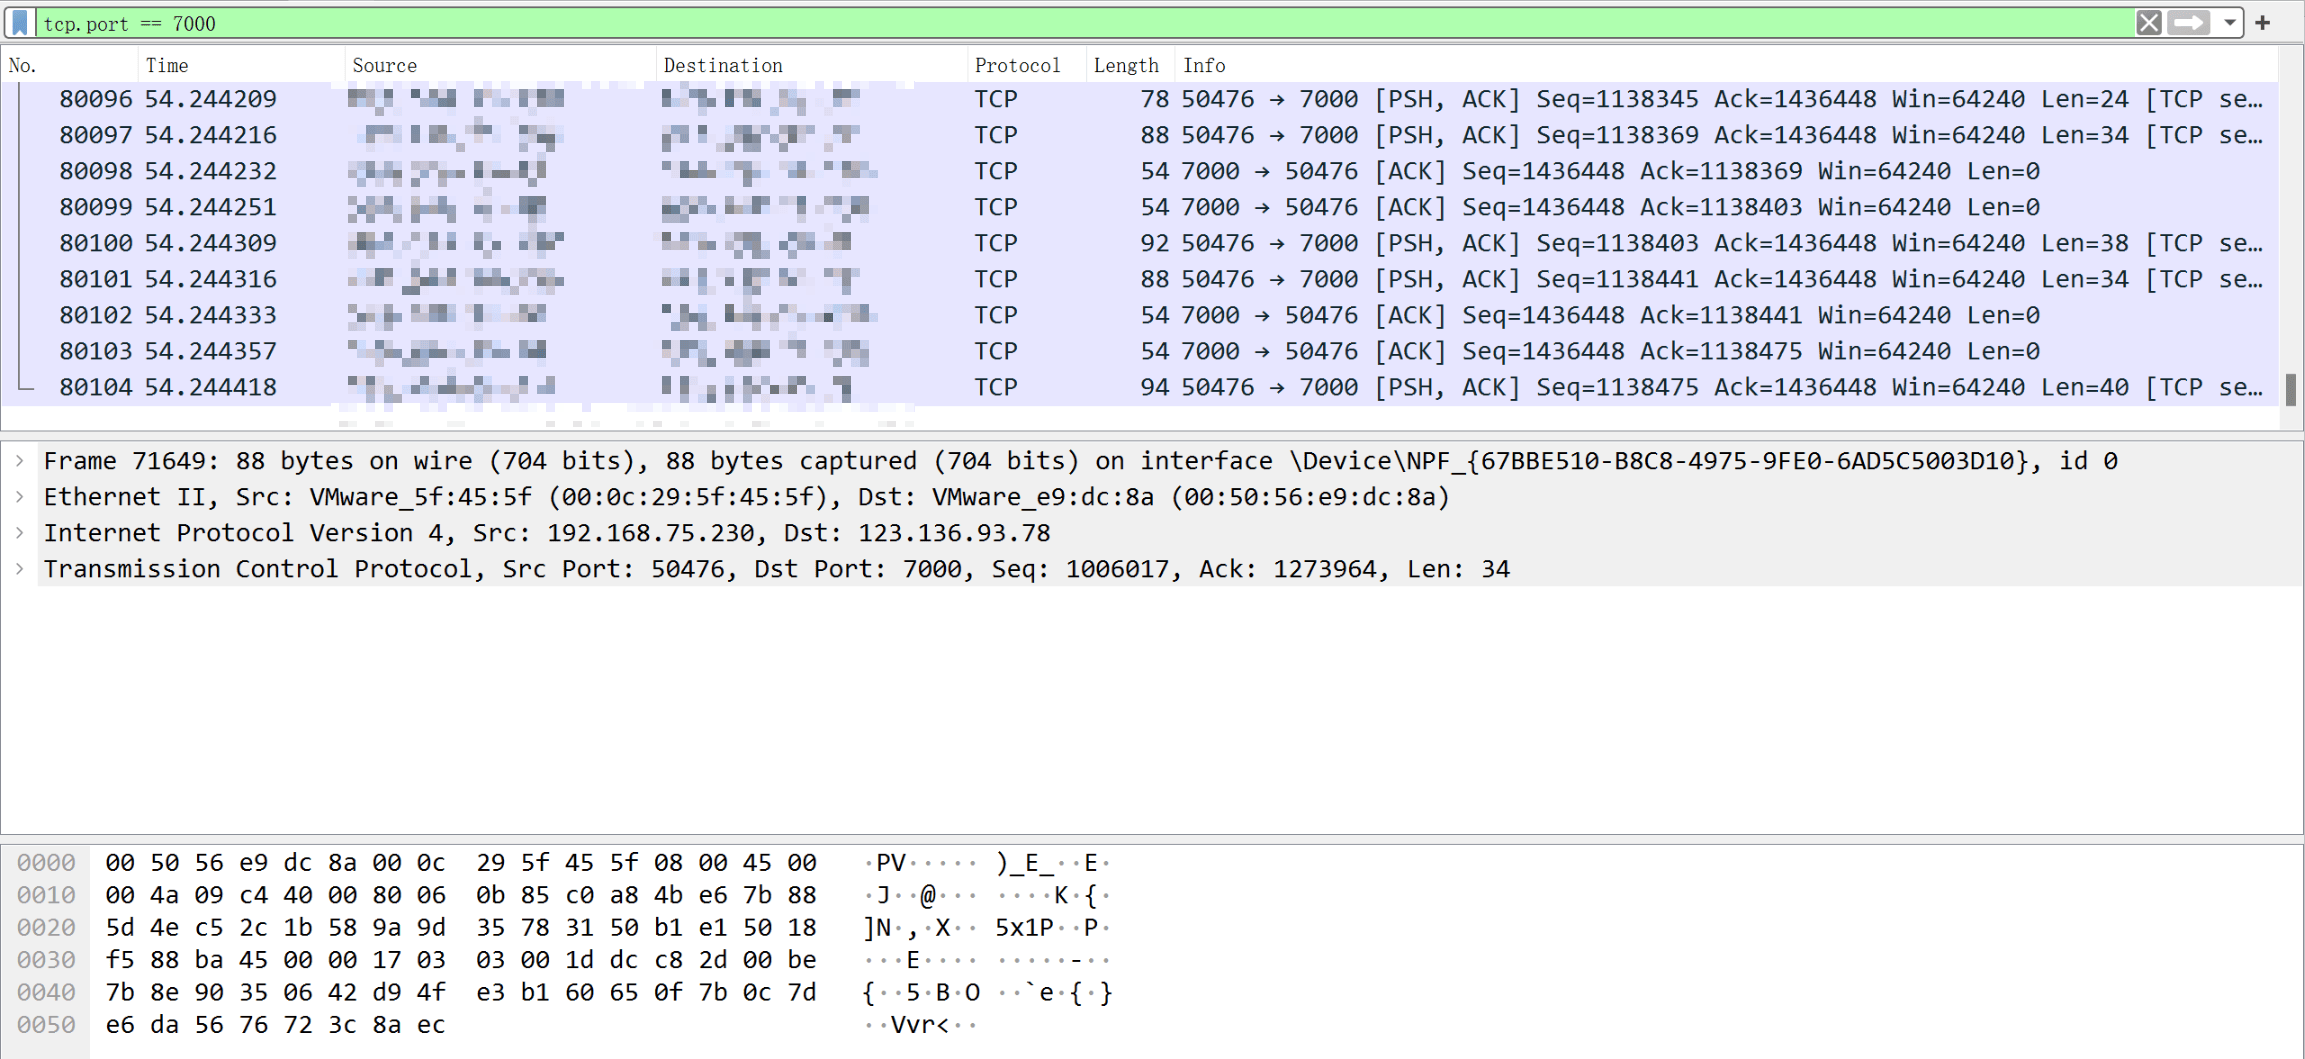This screenshot has height=1059, width=2305.
Task: Expand the Internet Protocol Version 4 node
Action: click(19, 533)
